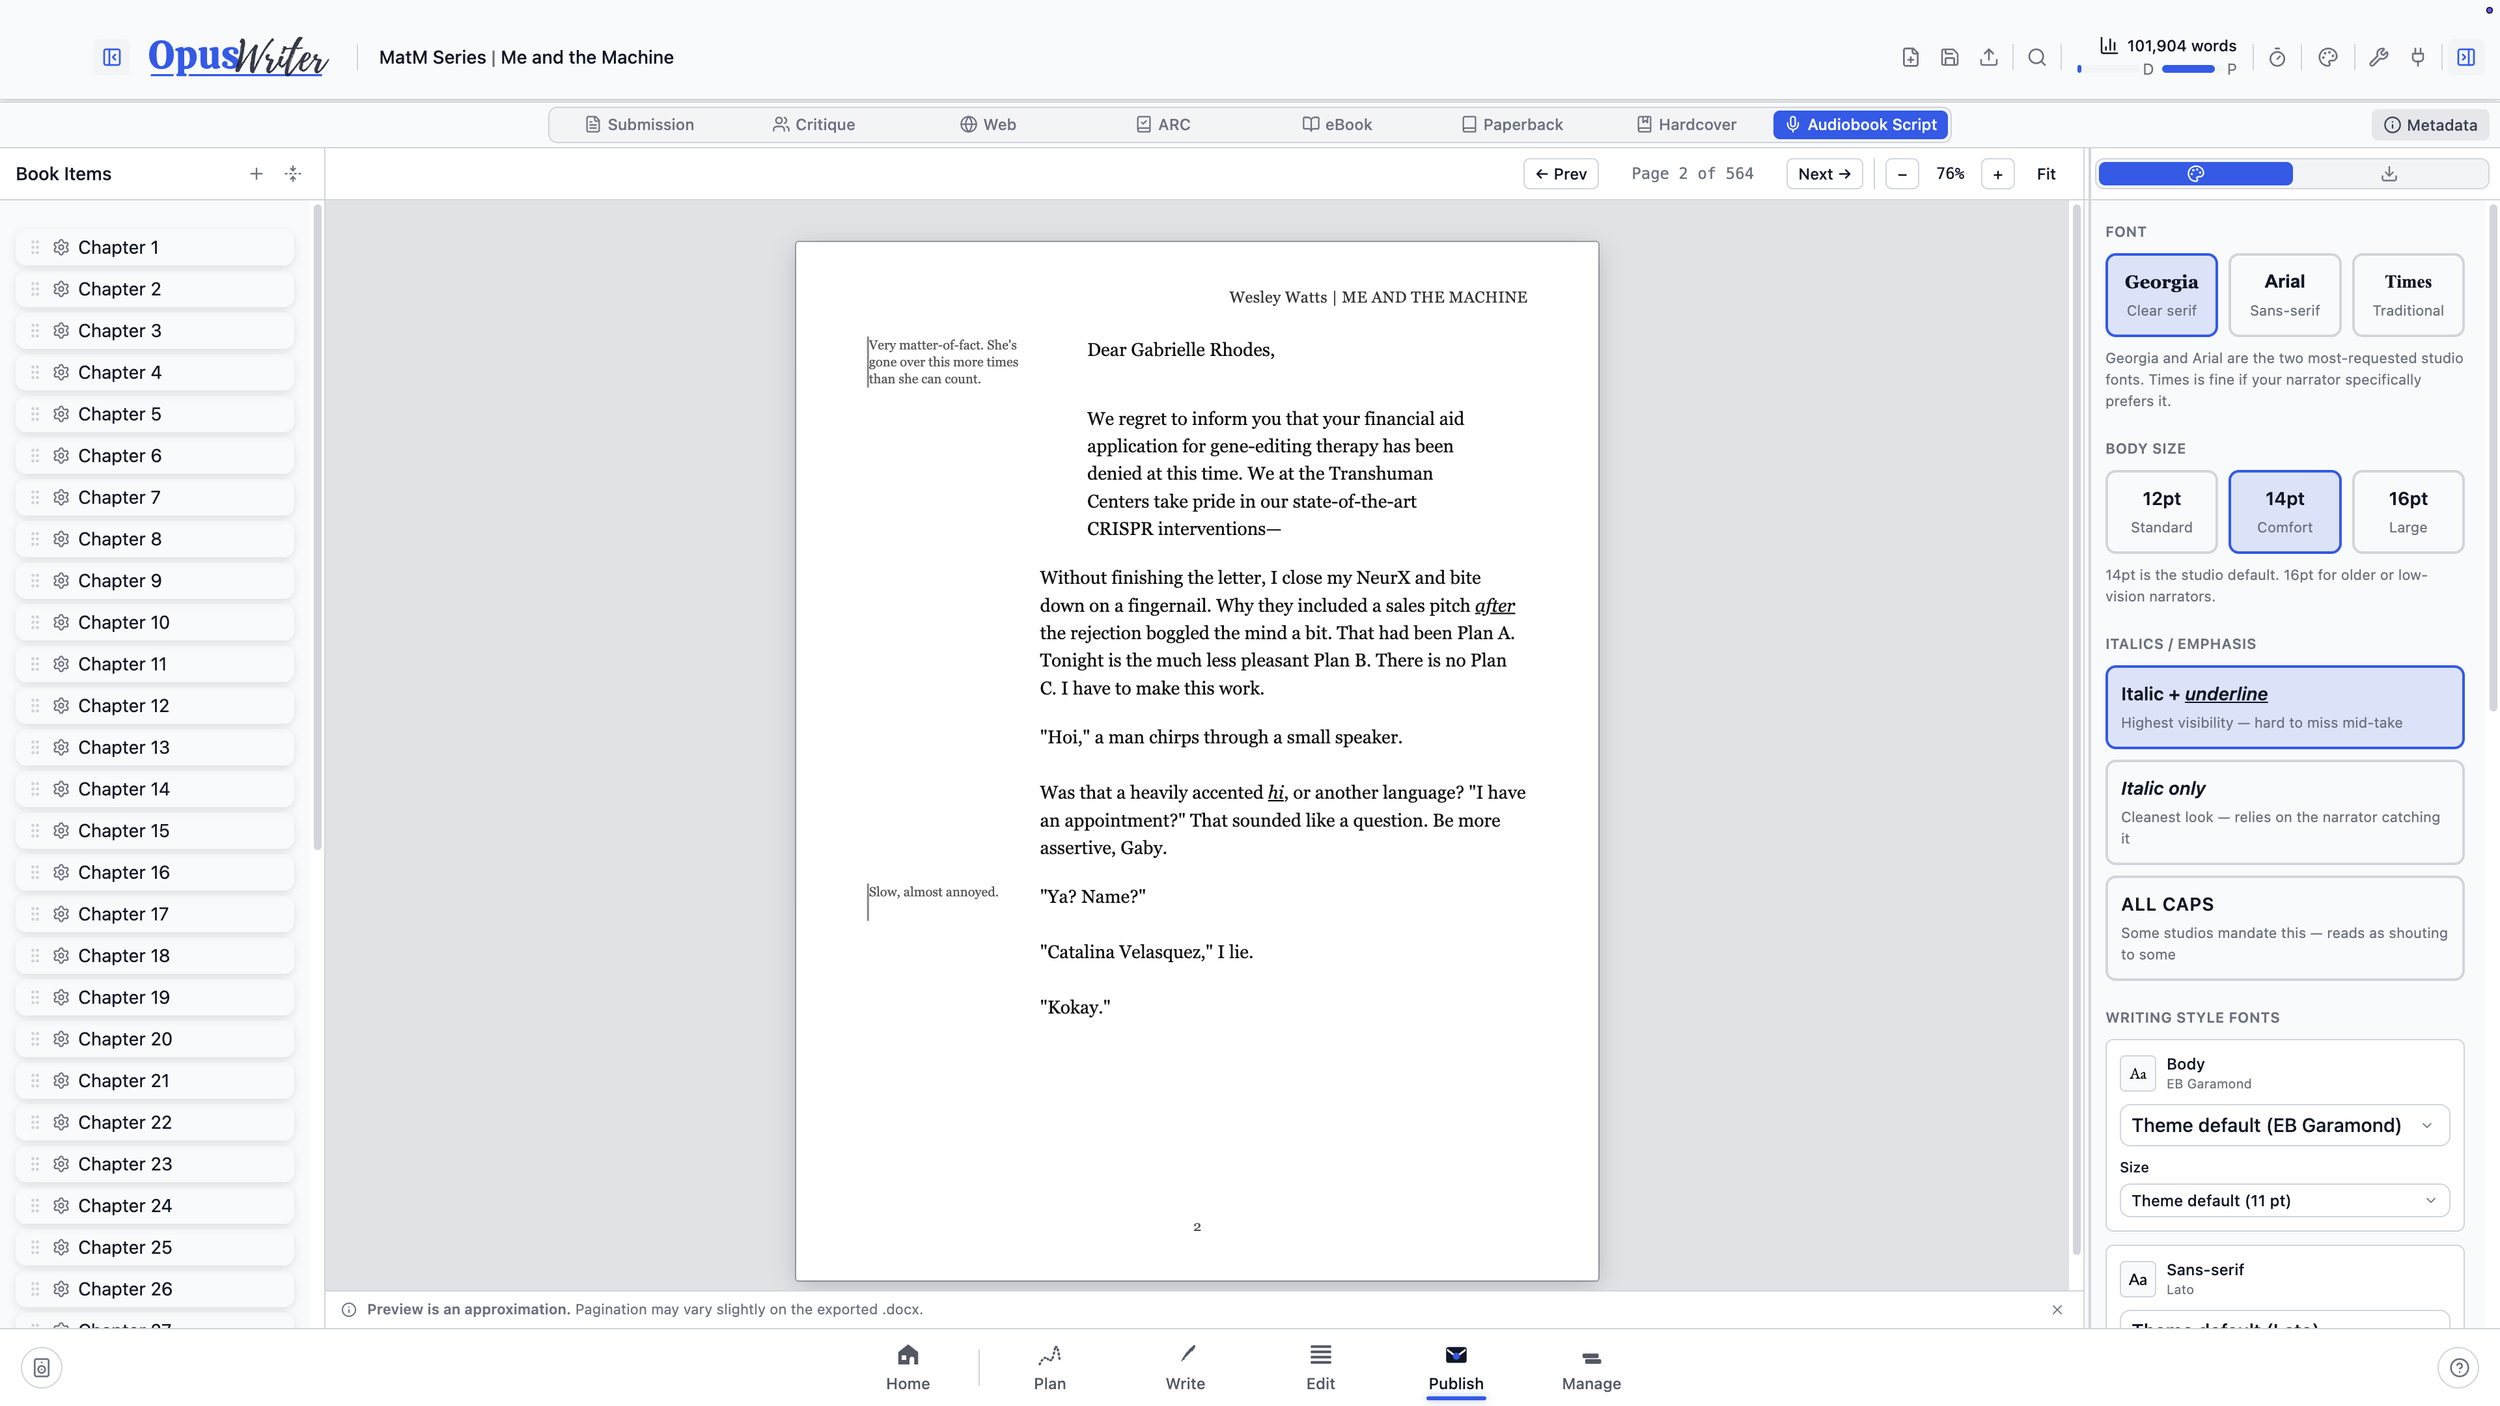Viewport: 2500px width, 1406px height.
Task: Open search with magnifier icon
Action: pos(2036,57)
